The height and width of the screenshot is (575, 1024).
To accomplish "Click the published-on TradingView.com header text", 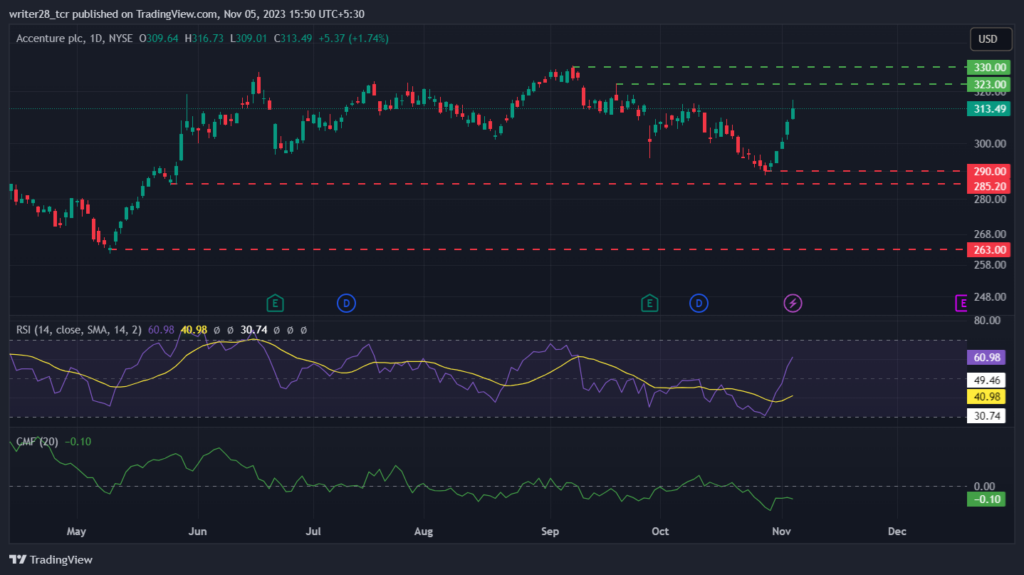I will pyautogui.click(x=187, y=14).
